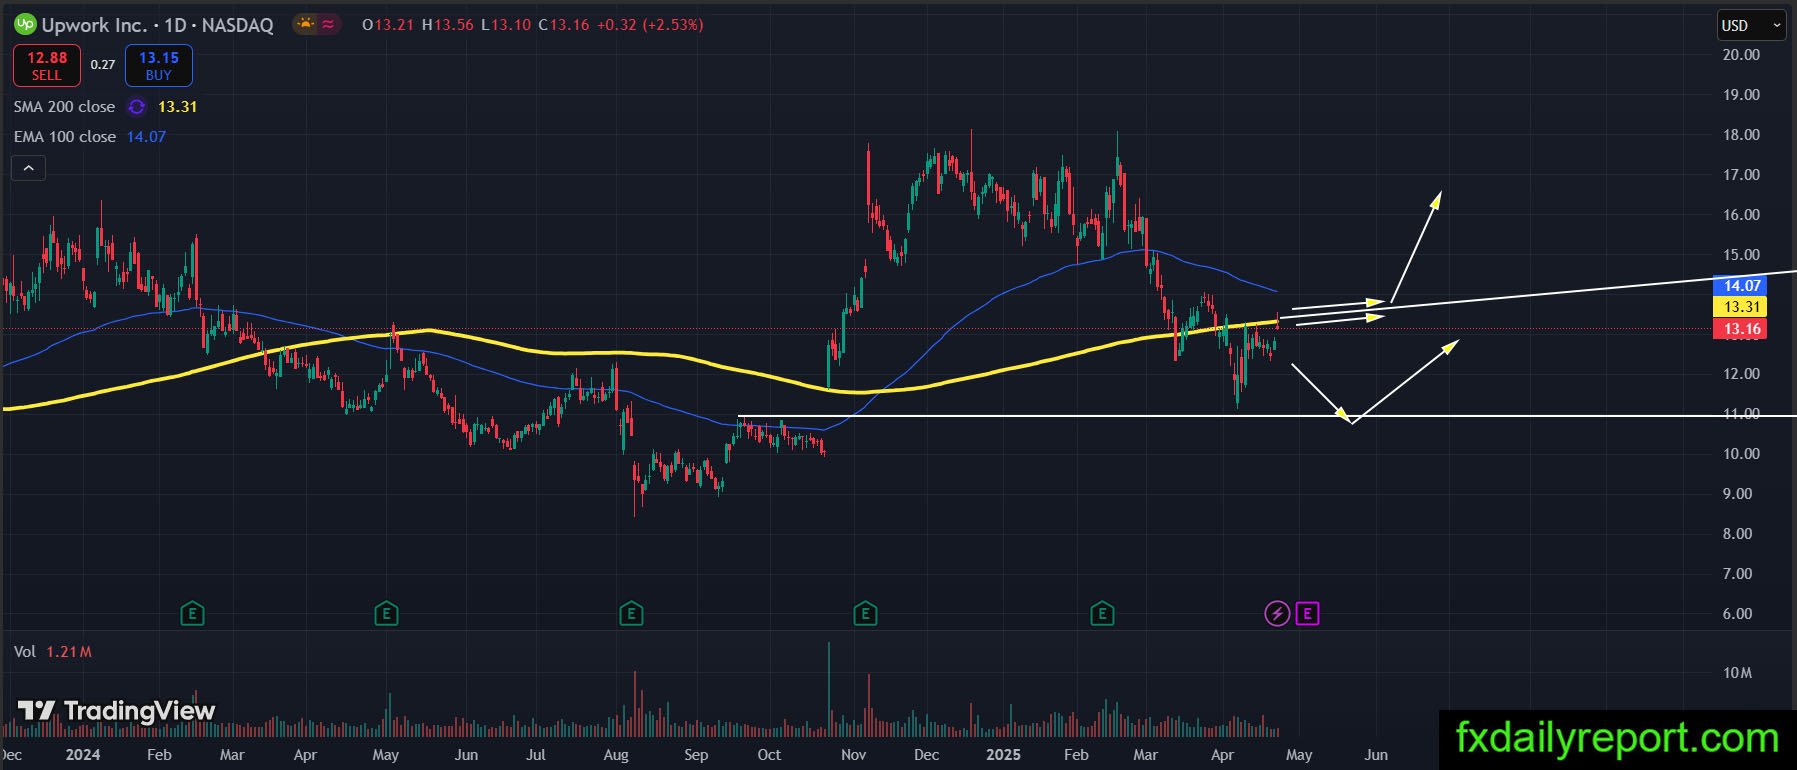Click the pink approximately-equal data icon
This screenshot has height=770, width=1797.
tap(328, 24)
